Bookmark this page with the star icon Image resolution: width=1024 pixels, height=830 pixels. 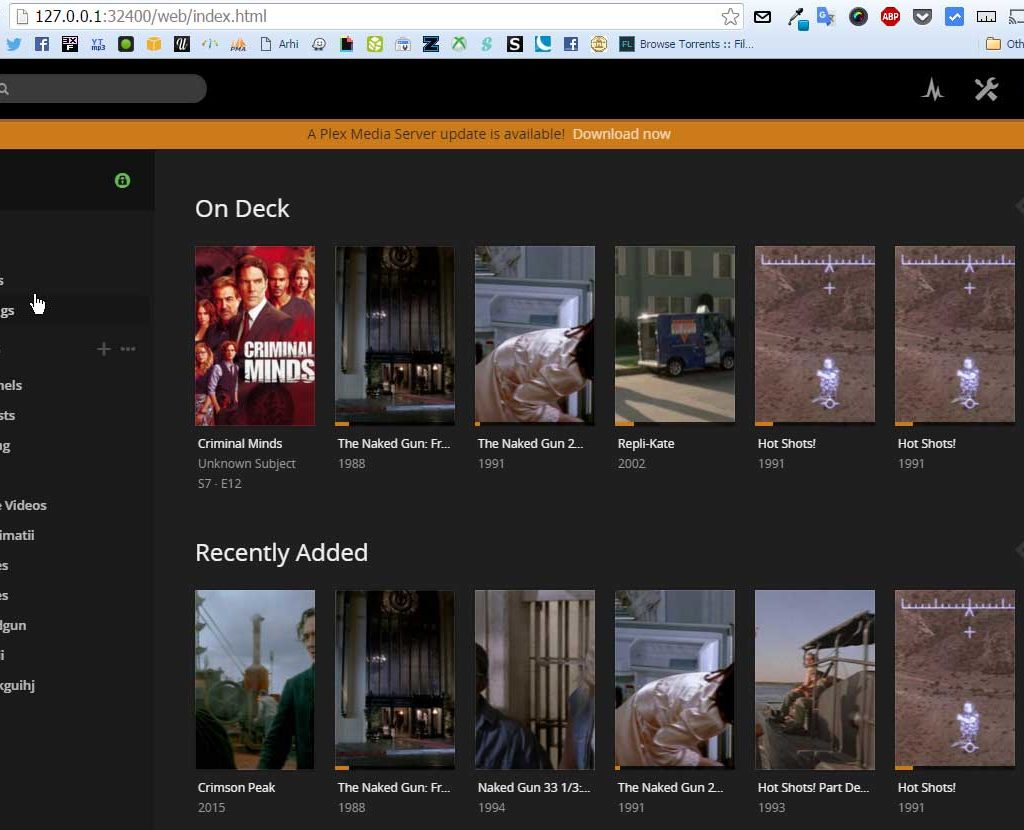coord(731,16)
